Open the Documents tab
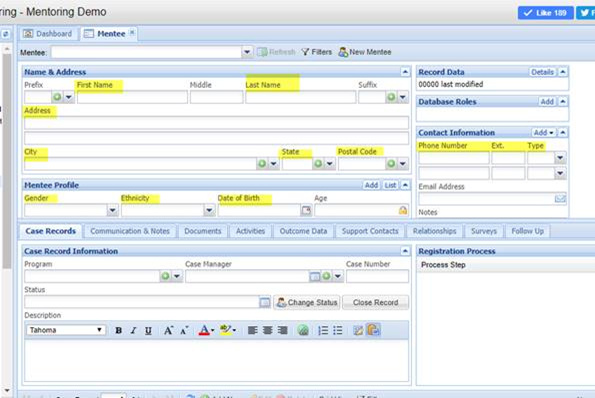595x398 pixels. pyautogui.click(x=203, y=231)
